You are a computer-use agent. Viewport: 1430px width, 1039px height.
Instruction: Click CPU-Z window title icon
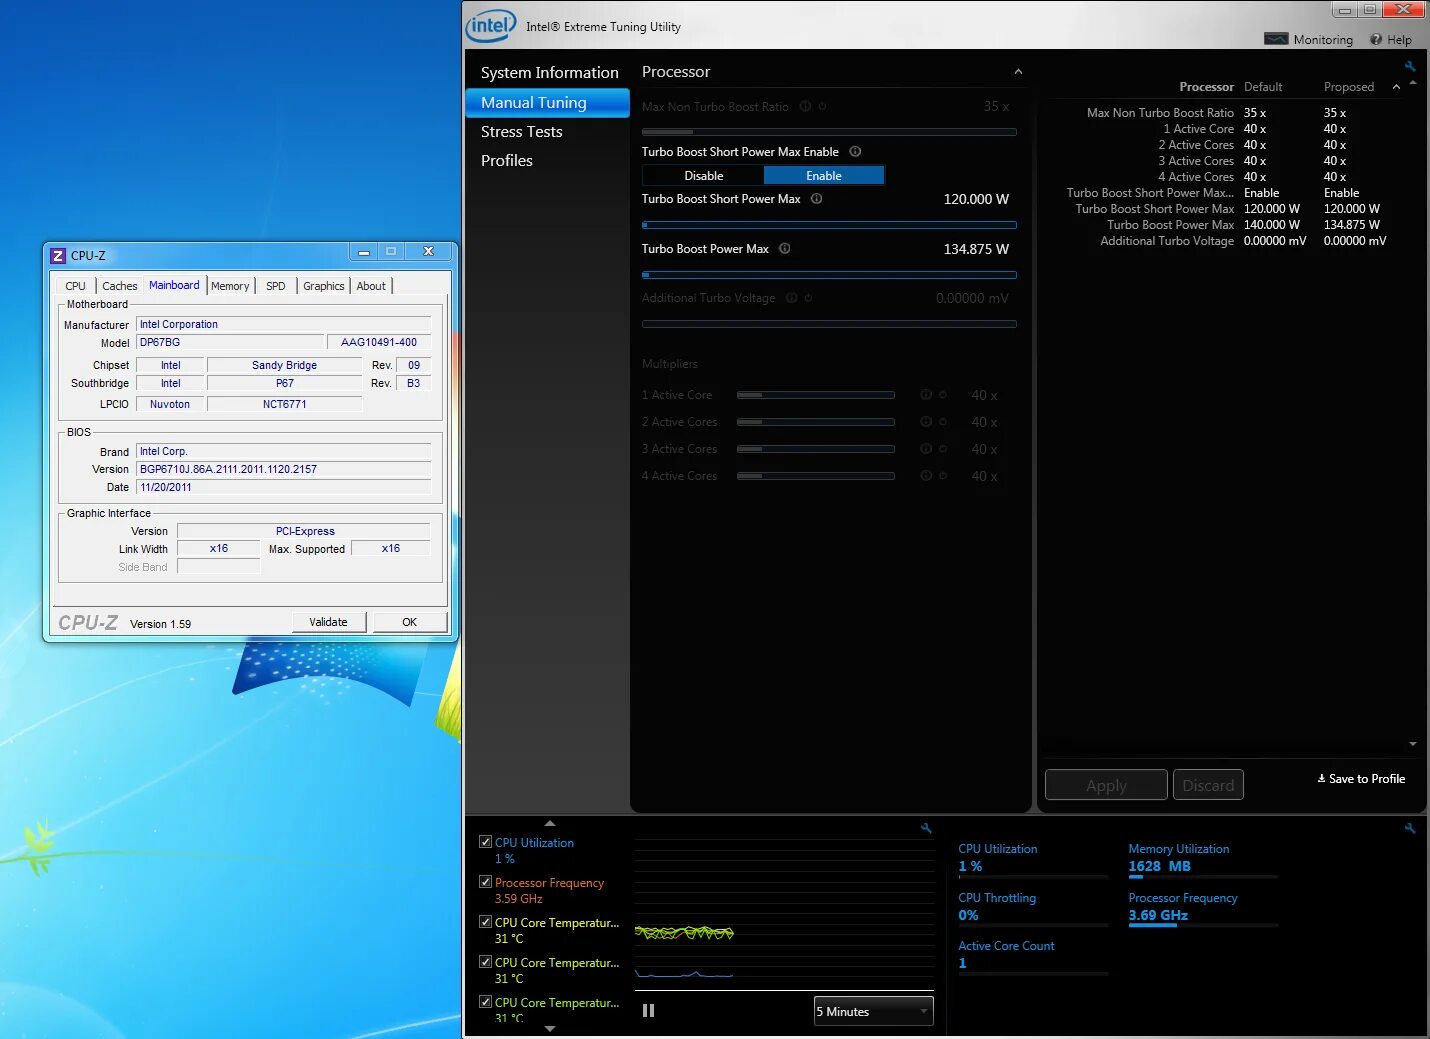click(58, 256)
